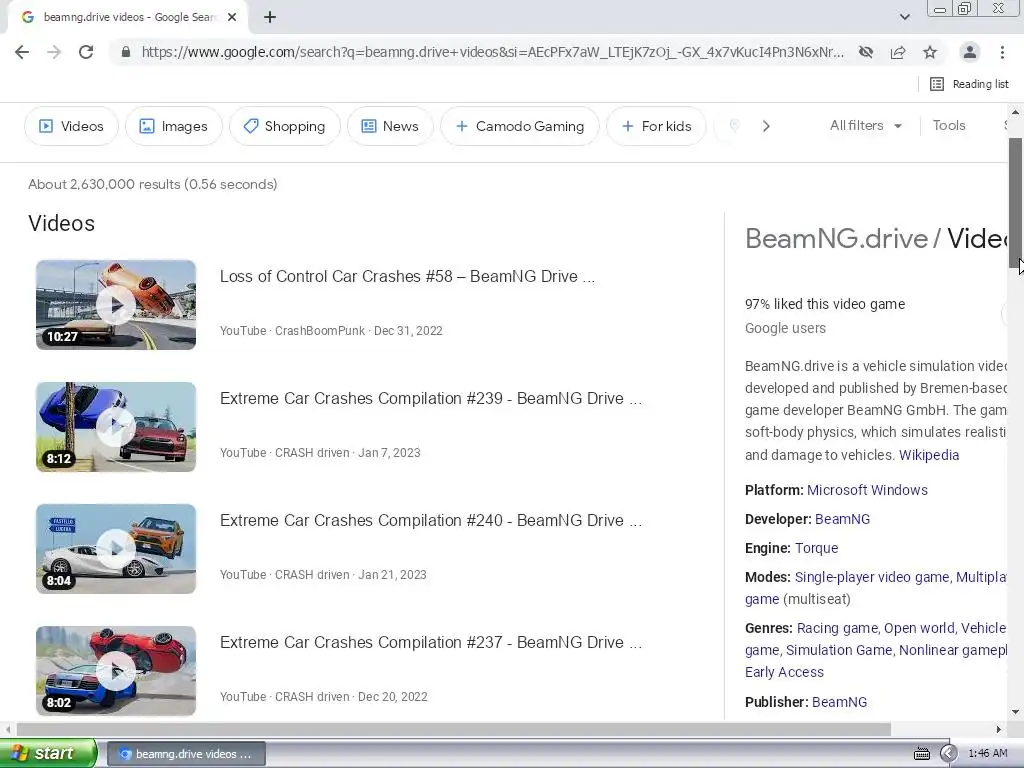Image resolution: width=1024 pixels, height=768 pixels.
Task: Click the address bar URL field
Action: click(x=492, y=52)
